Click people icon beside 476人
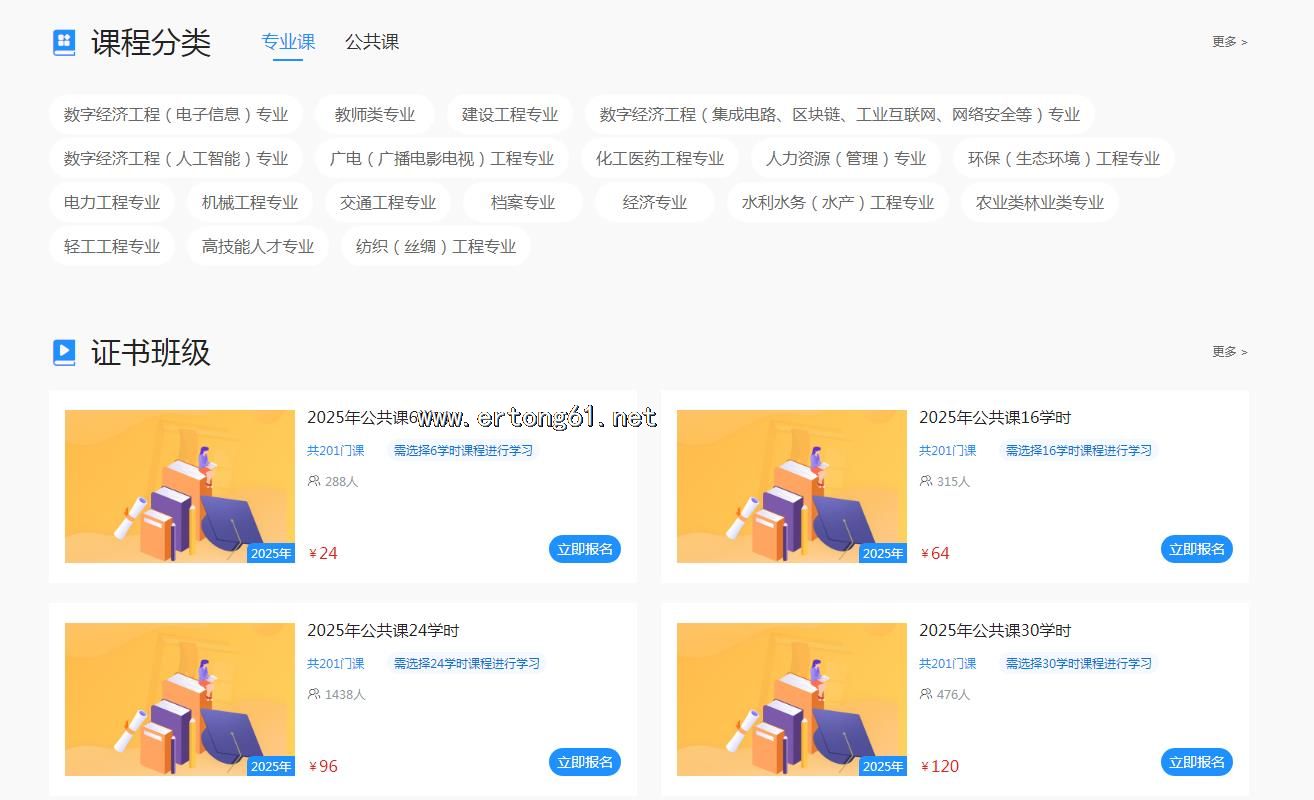The height and width of the screenshot is (800, 1314). [926, 694]
